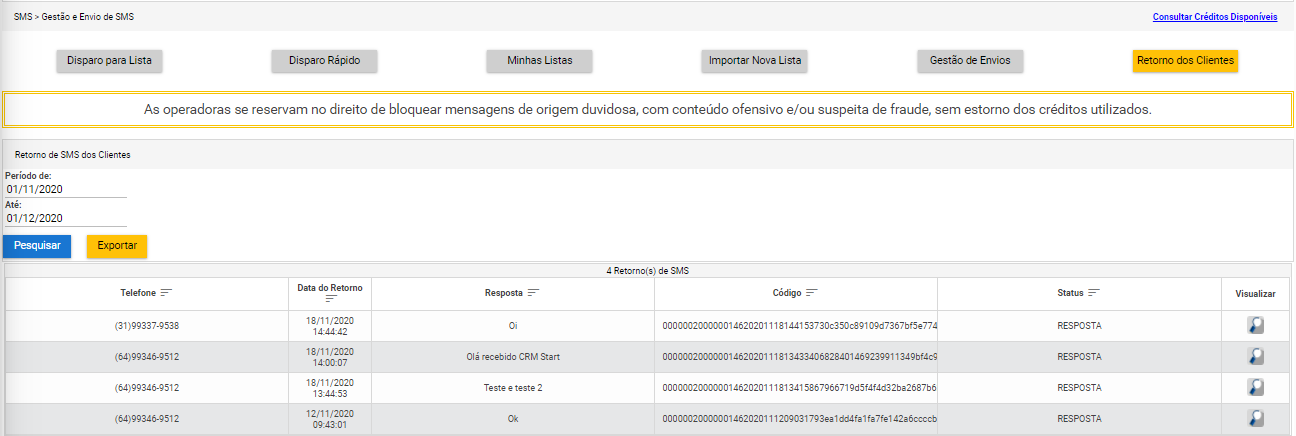The image size is (1296, 436).
Task: Click RESPOSTA status in the 'Oi' row
Action: [1079, 326]
